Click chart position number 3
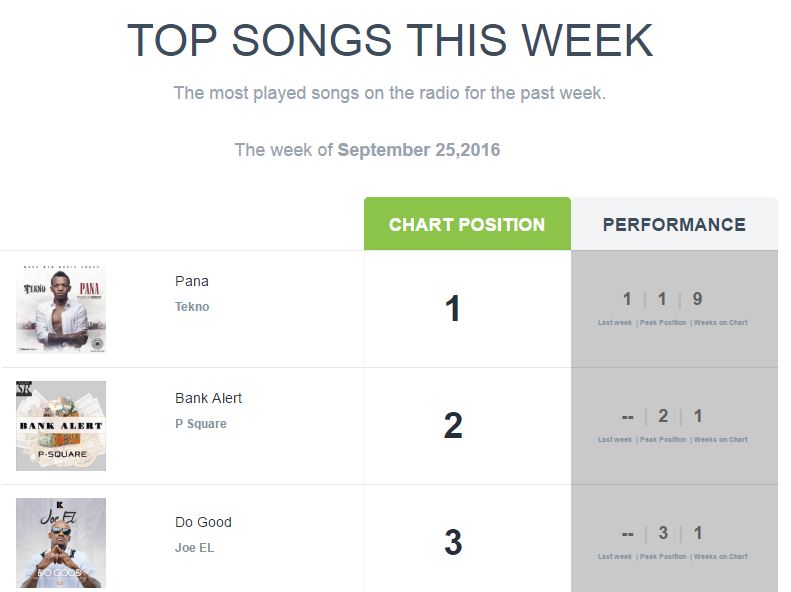Screen dimensions: 791x592 453,543
